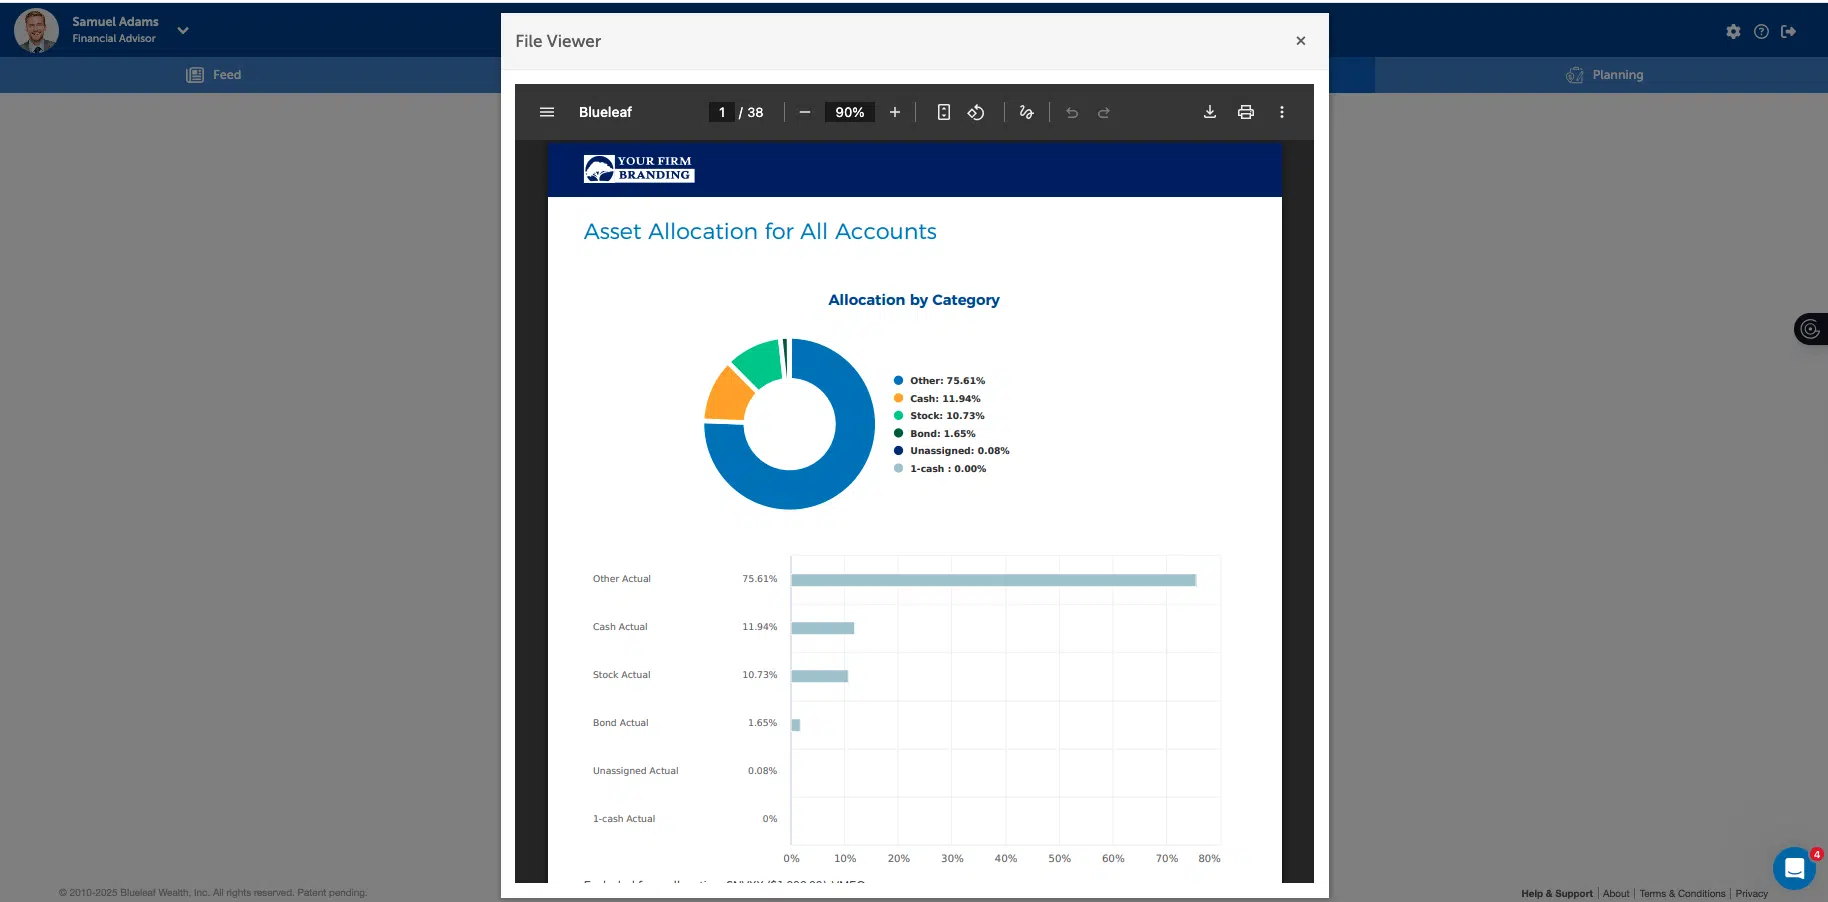This screenshot has width=1828, height=902.
Task: Open the settings gear icon
Action: click(1733, 32)
